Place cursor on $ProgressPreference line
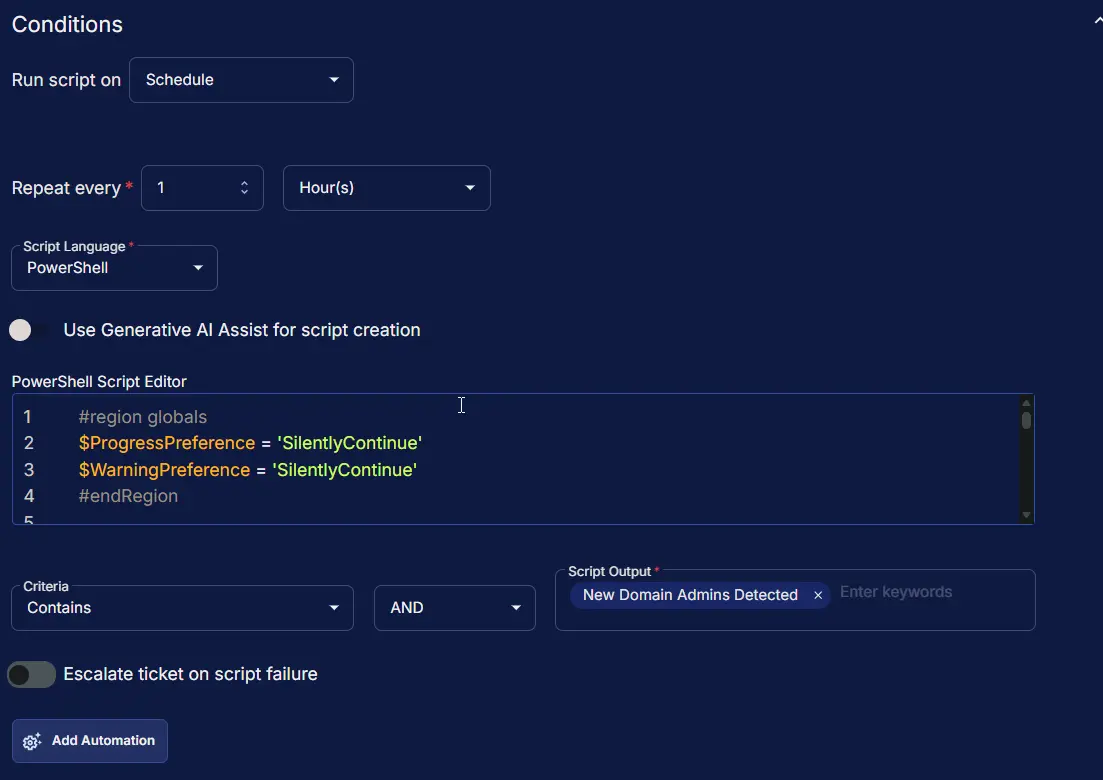This screenshot has width=1103, height=780. click(250, 443)
